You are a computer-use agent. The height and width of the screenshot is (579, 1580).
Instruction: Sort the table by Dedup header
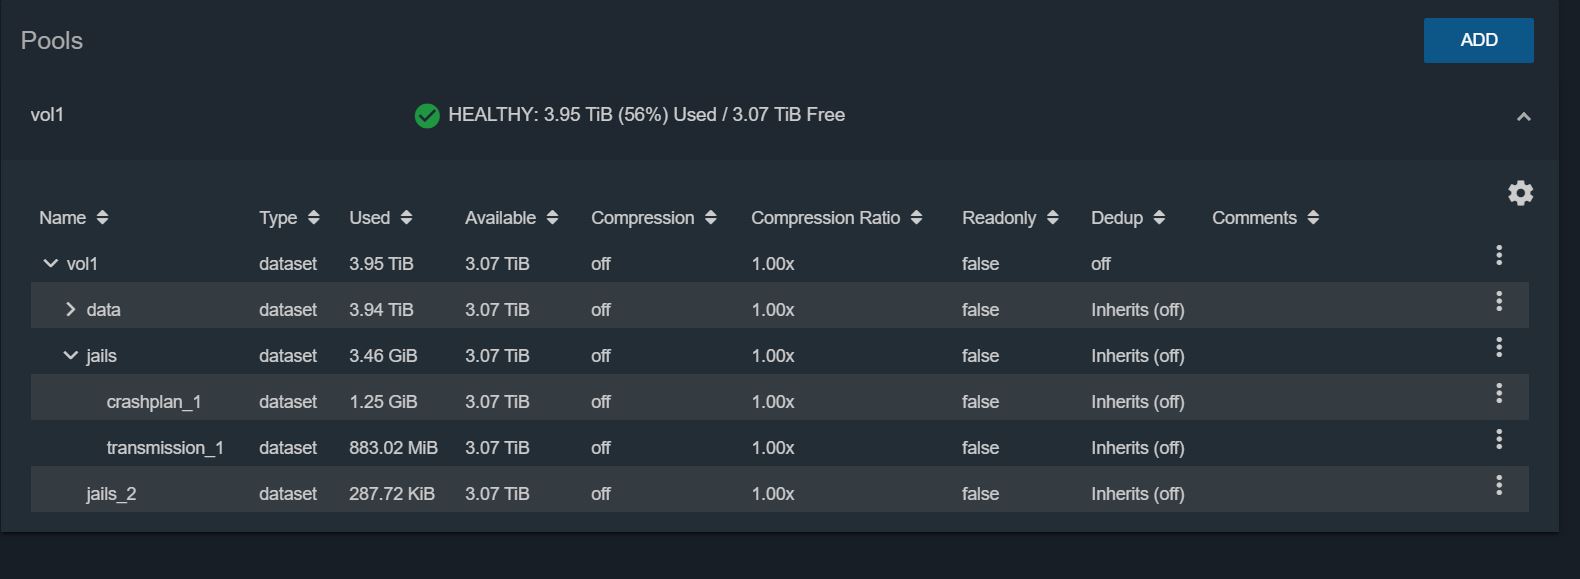pyautogui.click(x=1128, y=218)
